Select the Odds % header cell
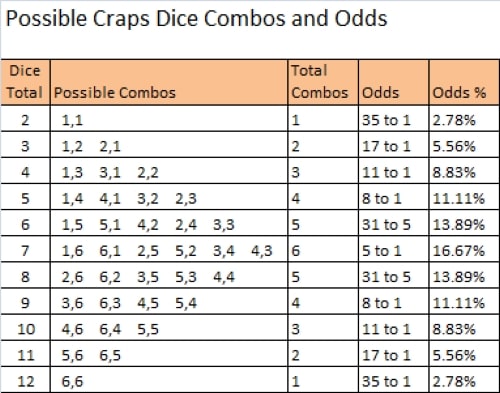The height and width of the screenshot is (393, 500). (x=464, y=82)
